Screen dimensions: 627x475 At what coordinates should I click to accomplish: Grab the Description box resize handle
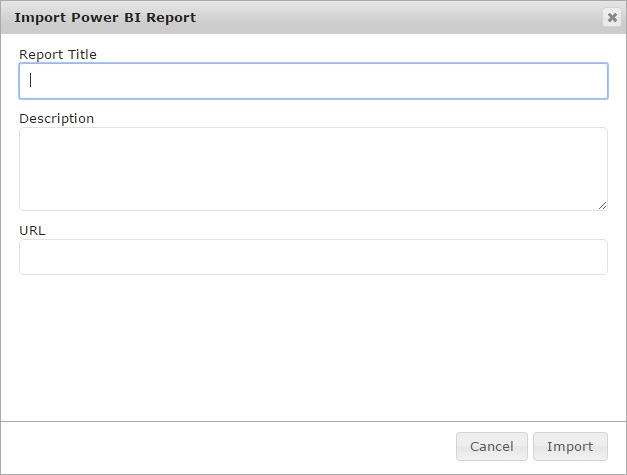click(x=601, y=205)
